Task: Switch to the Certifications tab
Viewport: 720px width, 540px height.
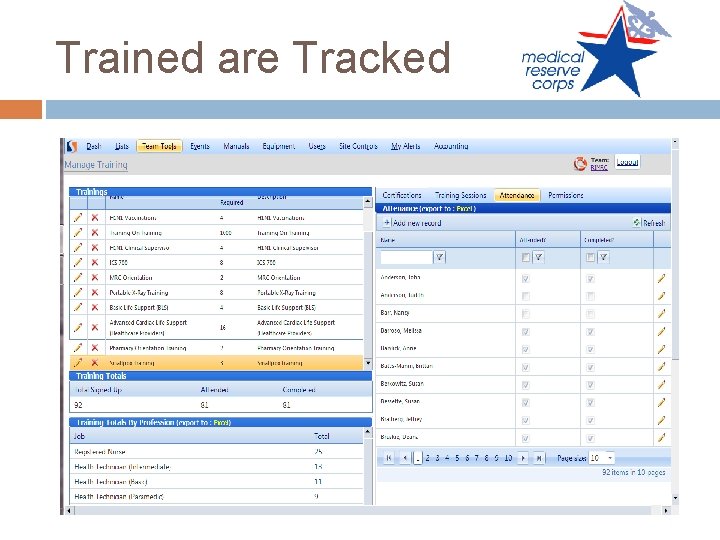Action: [402, 195]
